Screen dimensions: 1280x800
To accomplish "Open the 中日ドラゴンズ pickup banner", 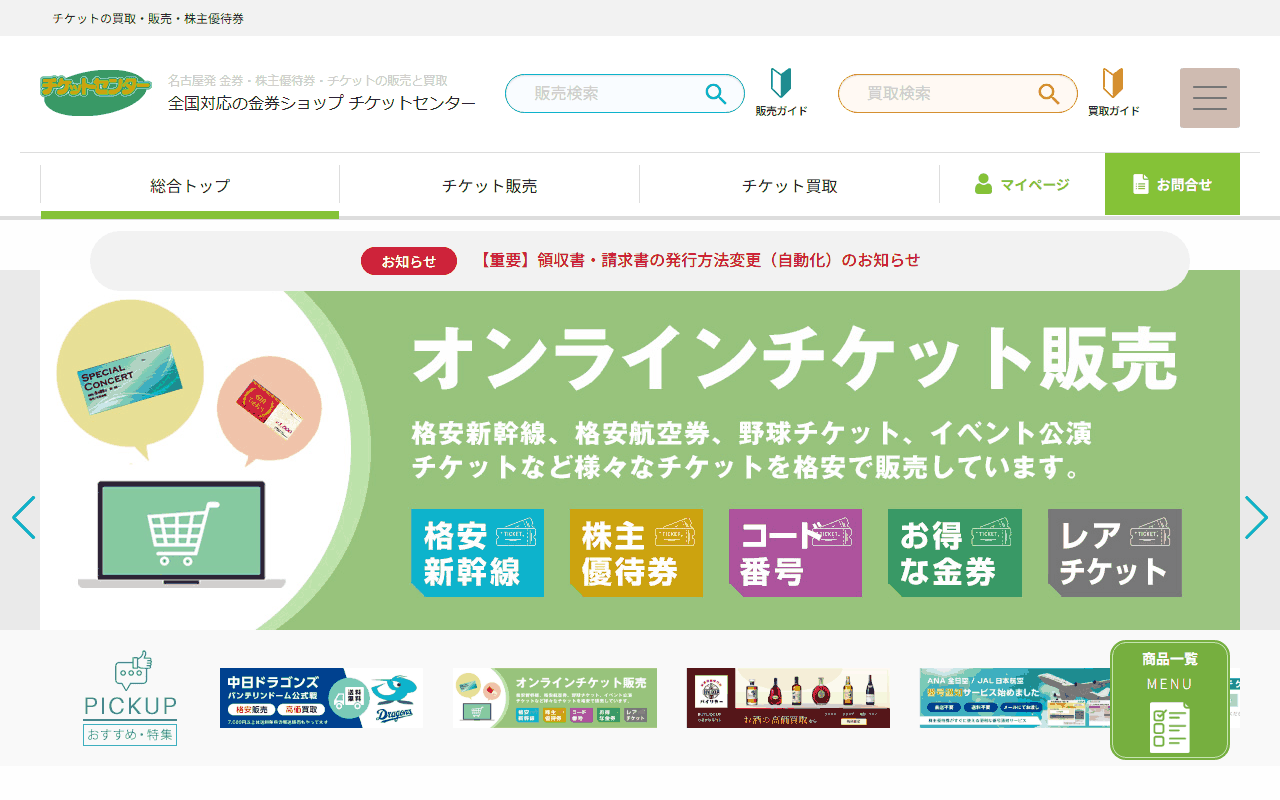I will (x=321, y=698).
